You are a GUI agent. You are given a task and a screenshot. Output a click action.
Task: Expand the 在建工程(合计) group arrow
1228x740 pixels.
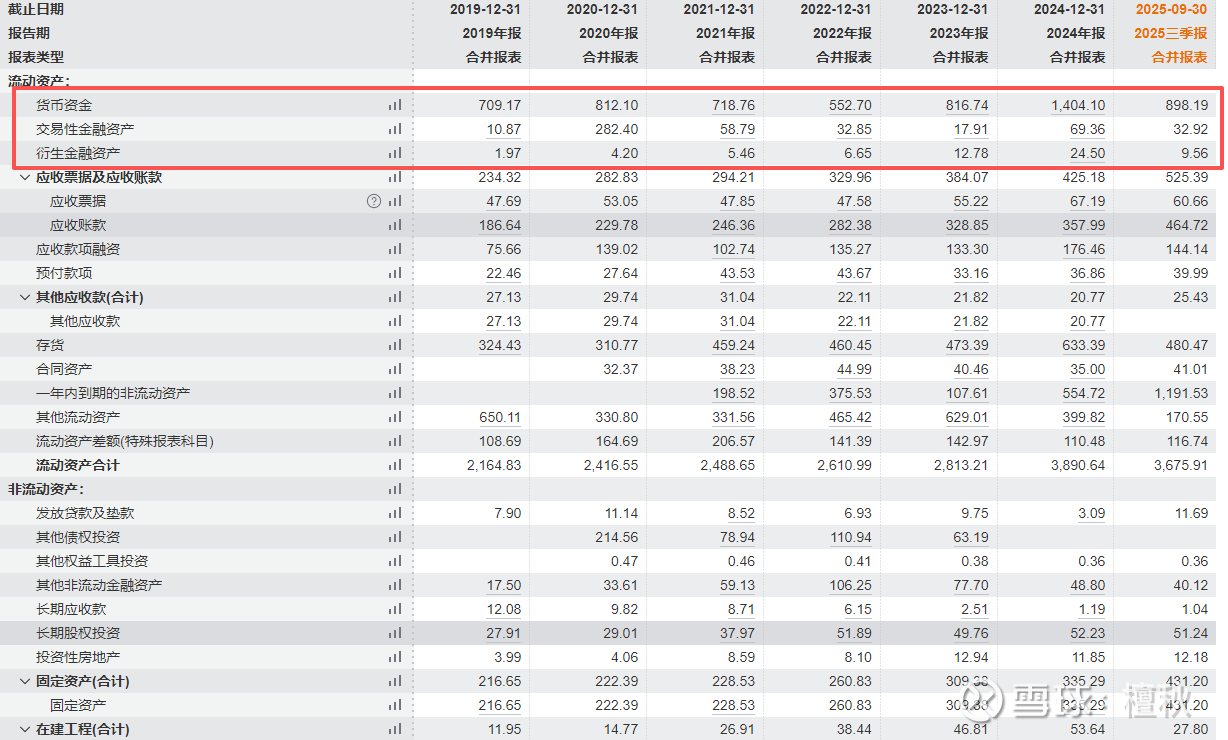(x=25, y=729)
